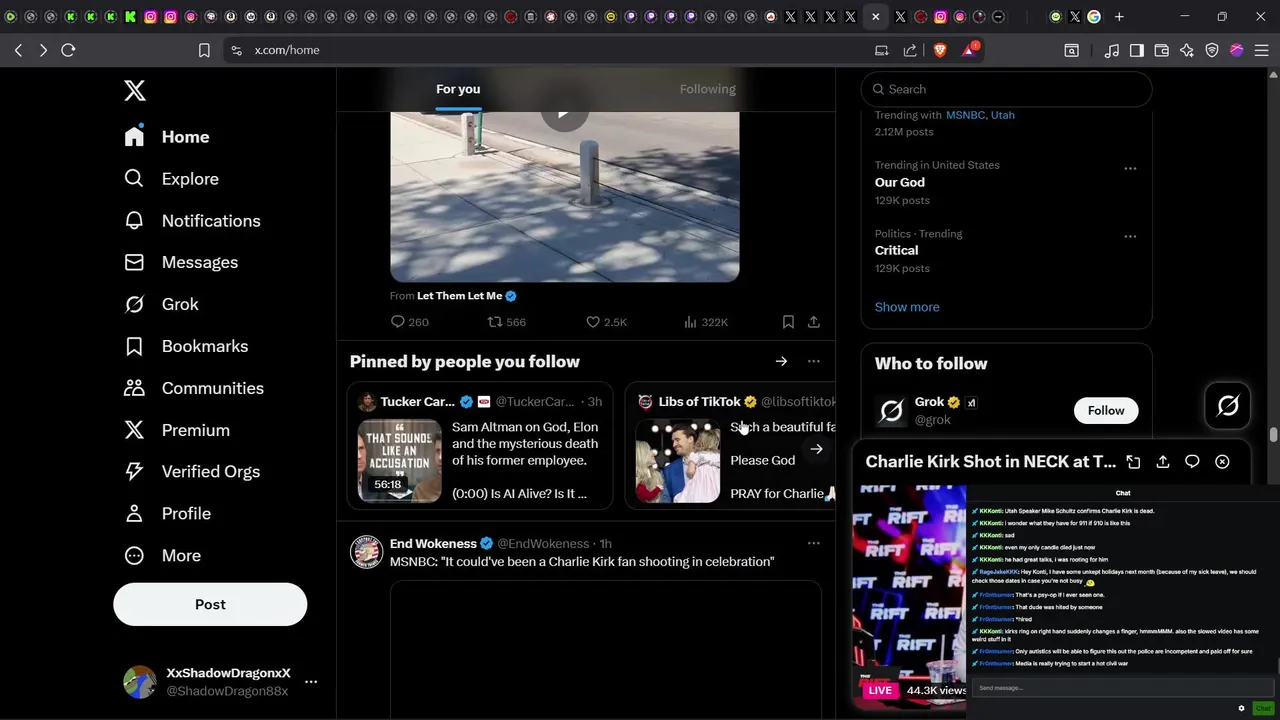Open Pinned by people you follow arrow
Viewport: 1280px width, 720px height.
click(x=781, y=361)
